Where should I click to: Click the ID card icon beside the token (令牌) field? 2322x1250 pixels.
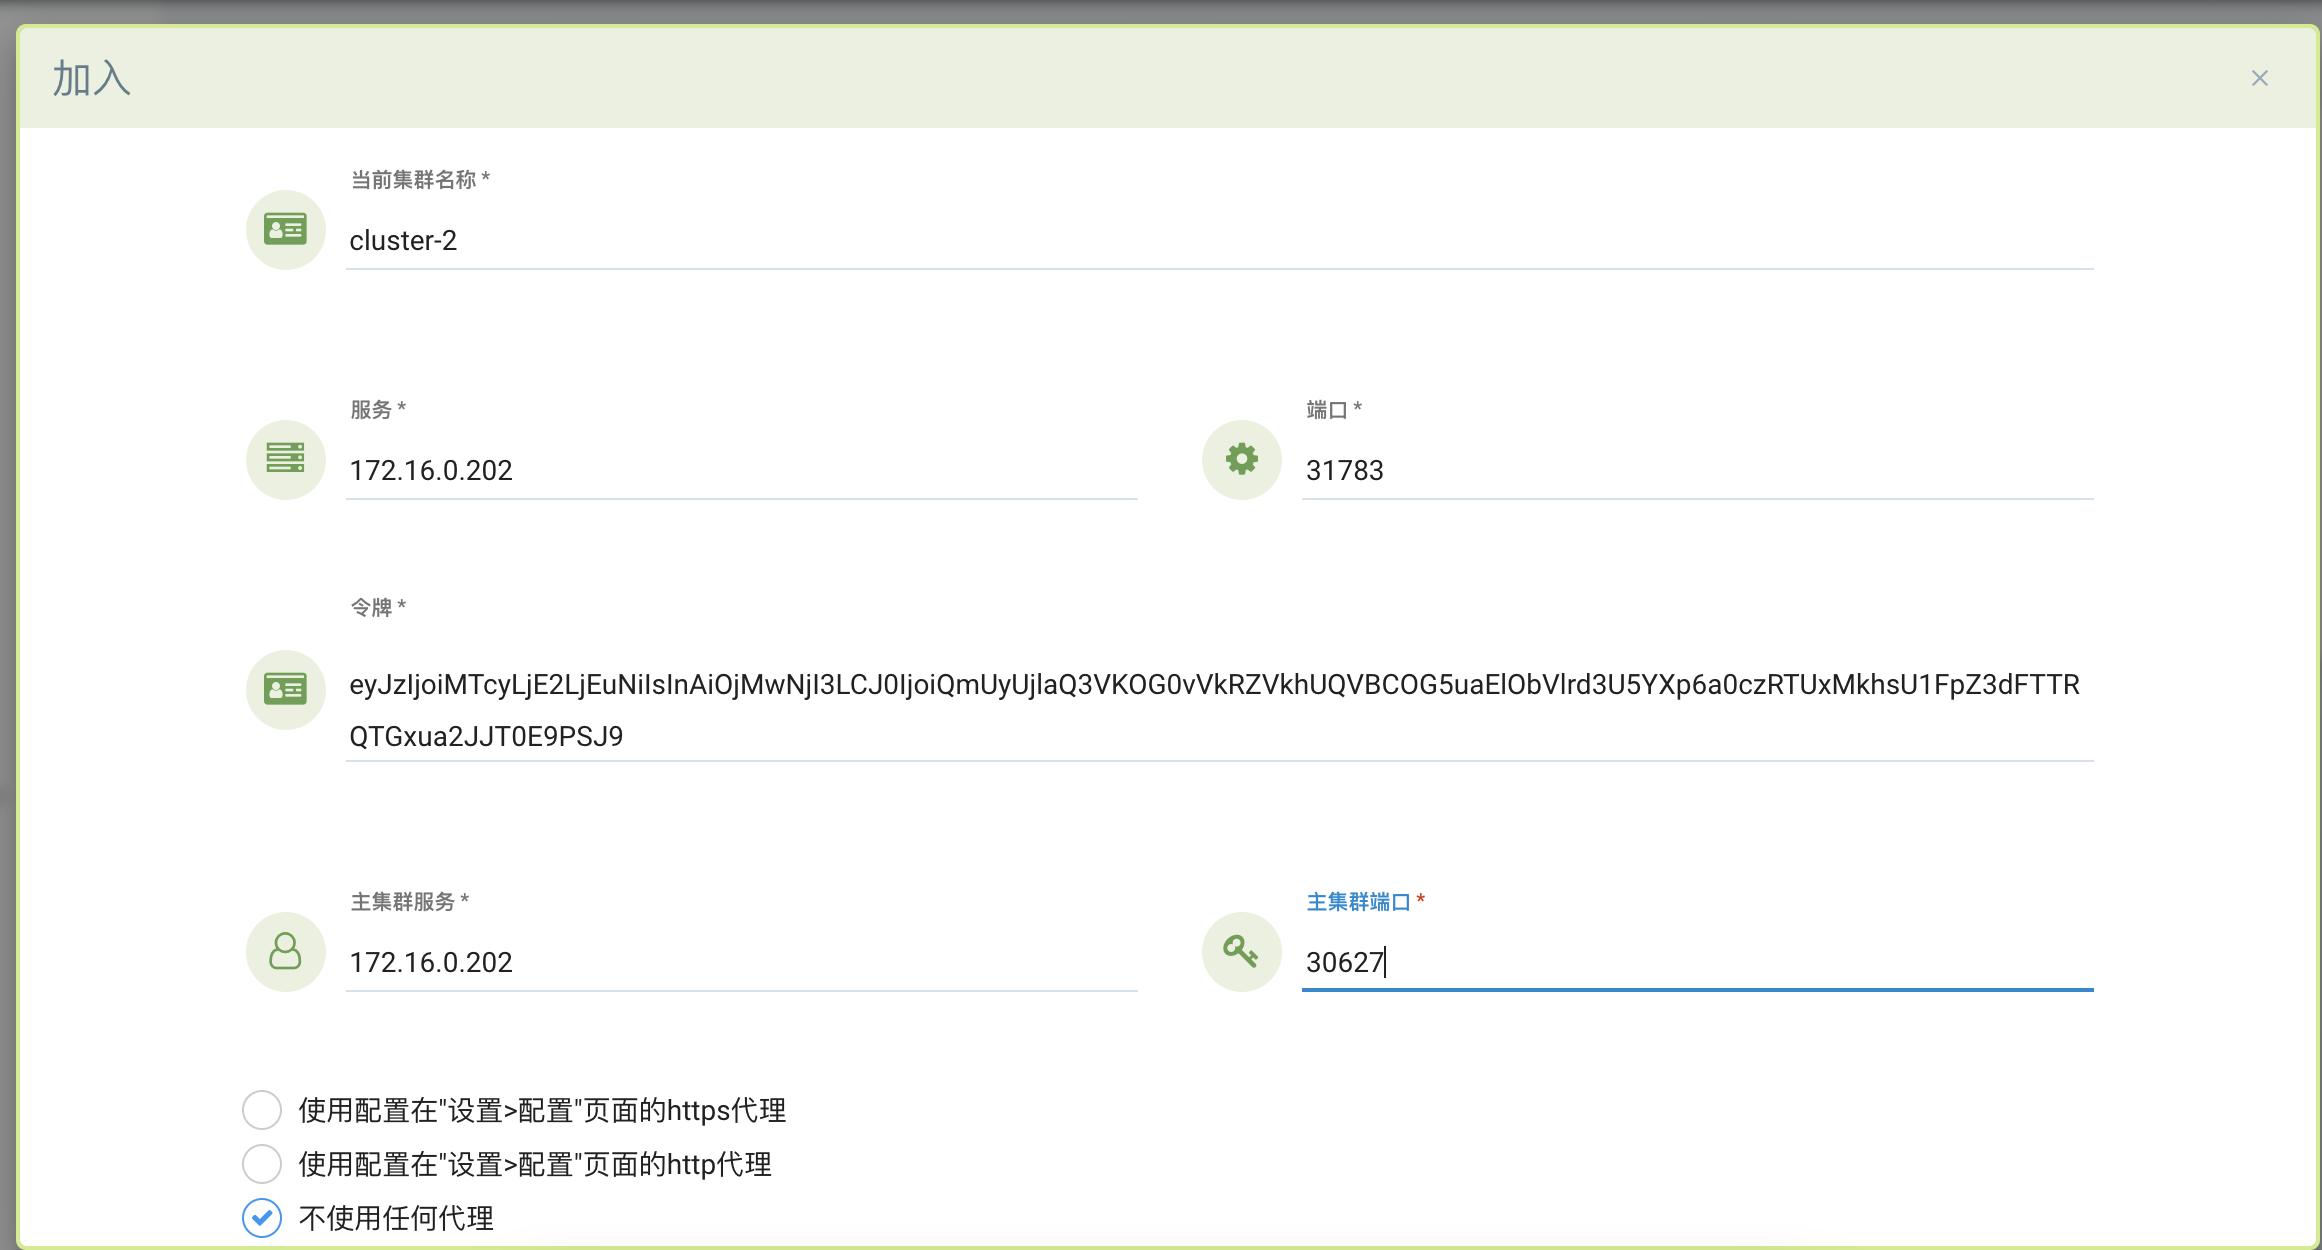click(285, 689)
